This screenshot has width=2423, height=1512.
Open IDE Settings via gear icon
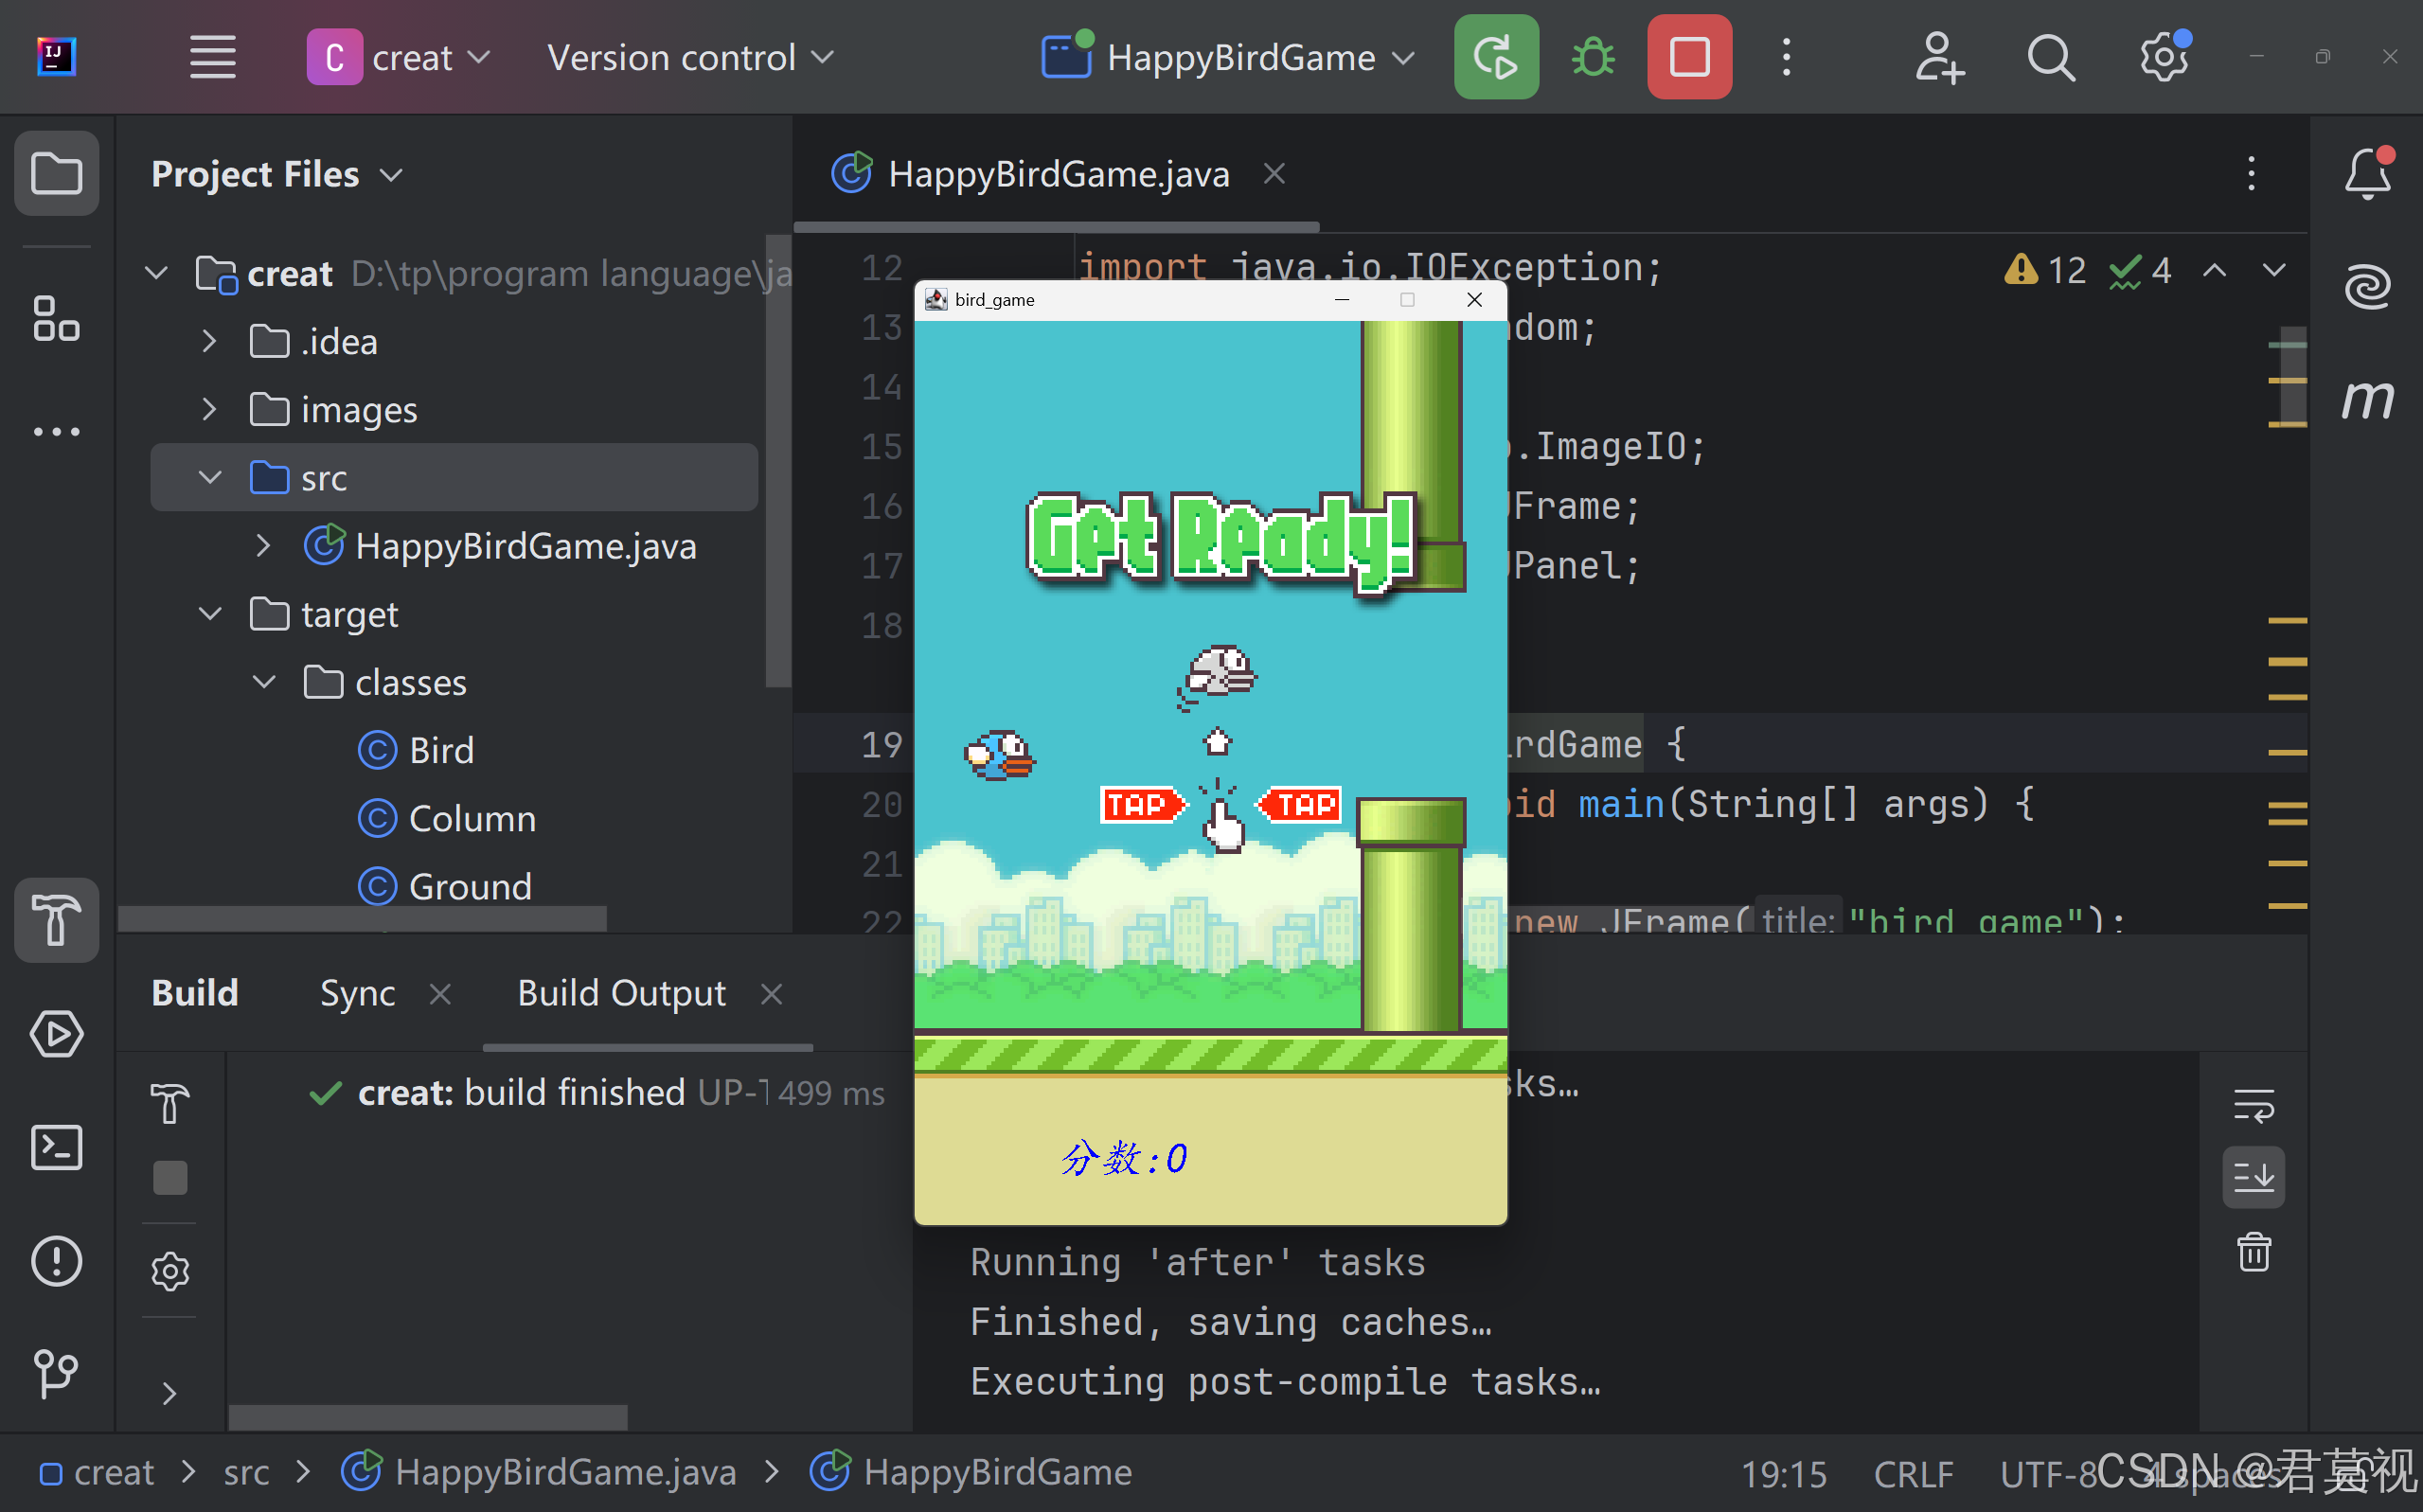click(x=2163, y=57)
